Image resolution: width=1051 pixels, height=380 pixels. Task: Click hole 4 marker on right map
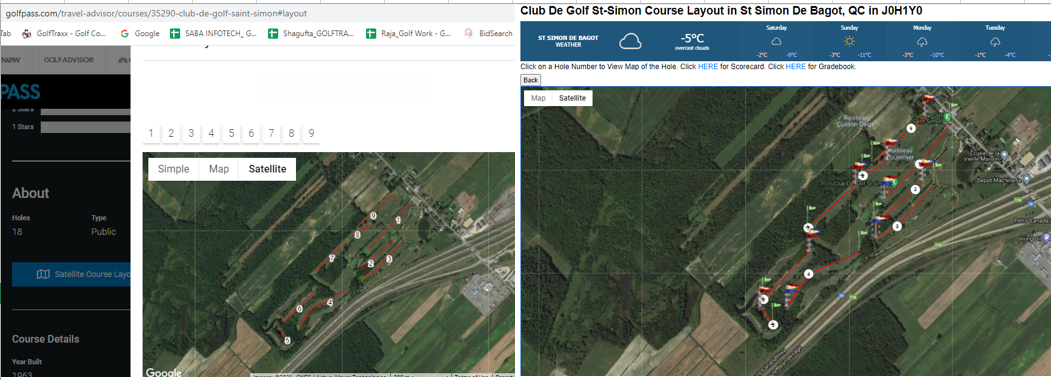click(x=808, y=273)
